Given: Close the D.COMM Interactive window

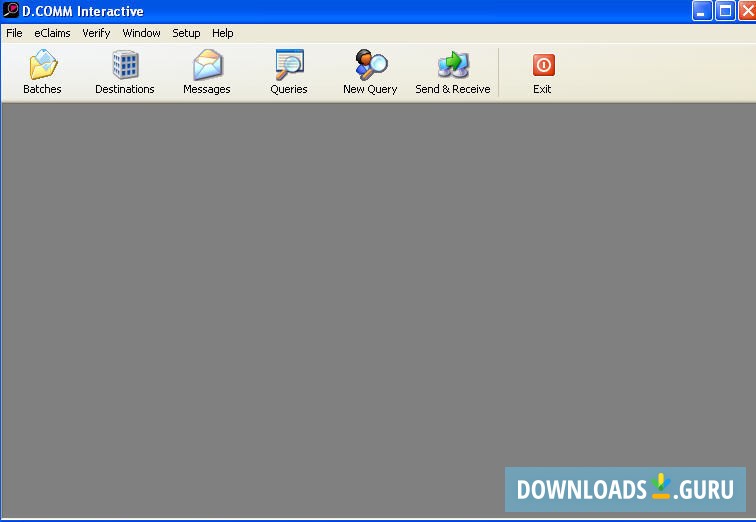Looking at the screenshot, I should tap(747, 11).
